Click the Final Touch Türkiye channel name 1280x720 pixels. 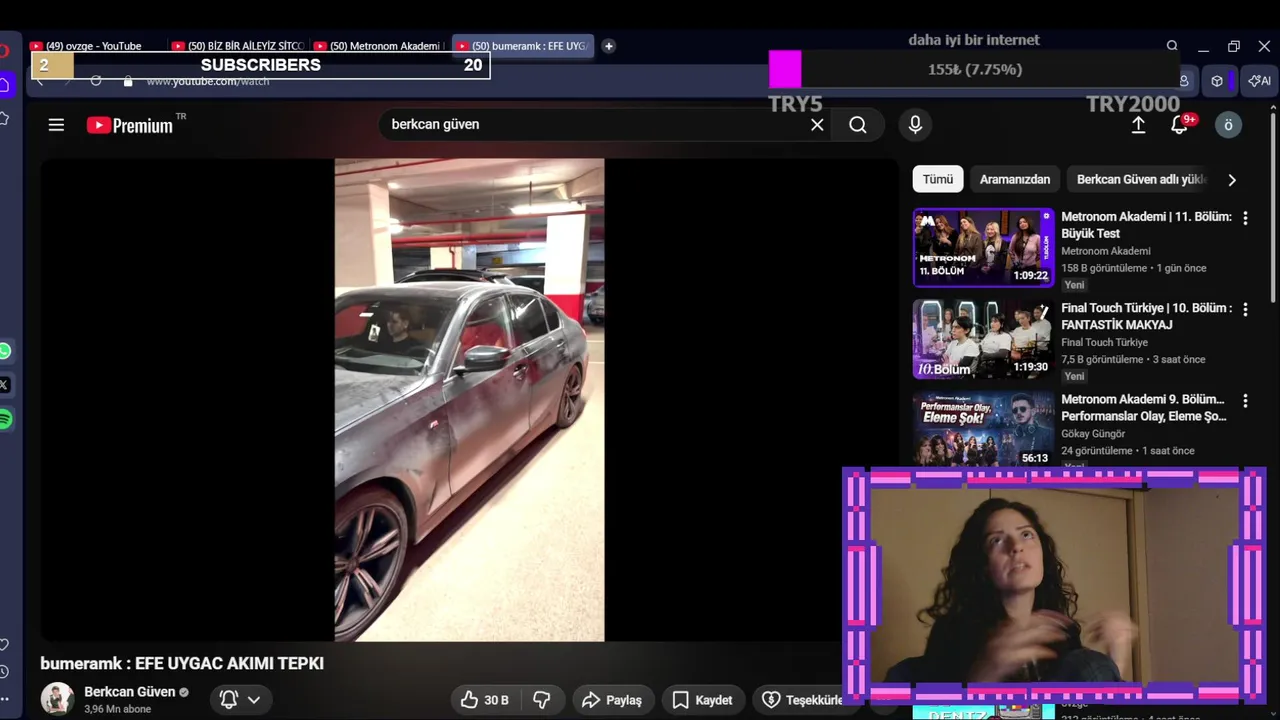tap(1104, 342)
